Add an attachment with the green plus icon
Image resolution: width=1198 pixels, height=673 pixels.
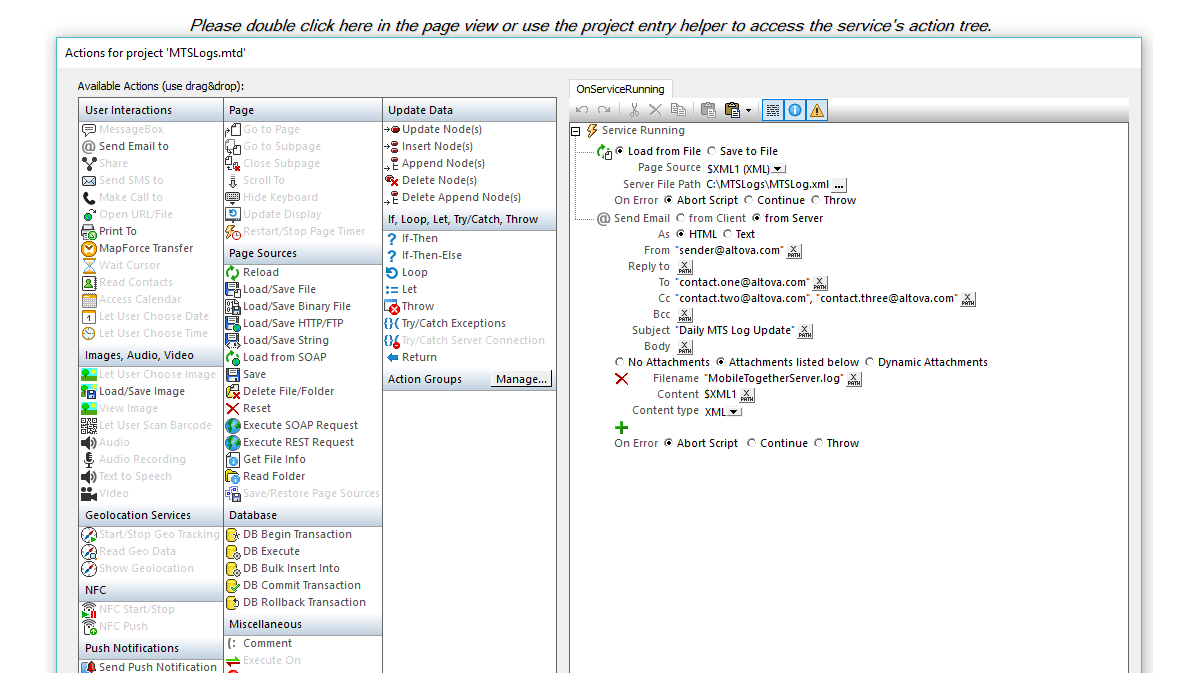[x=622, y=428]
